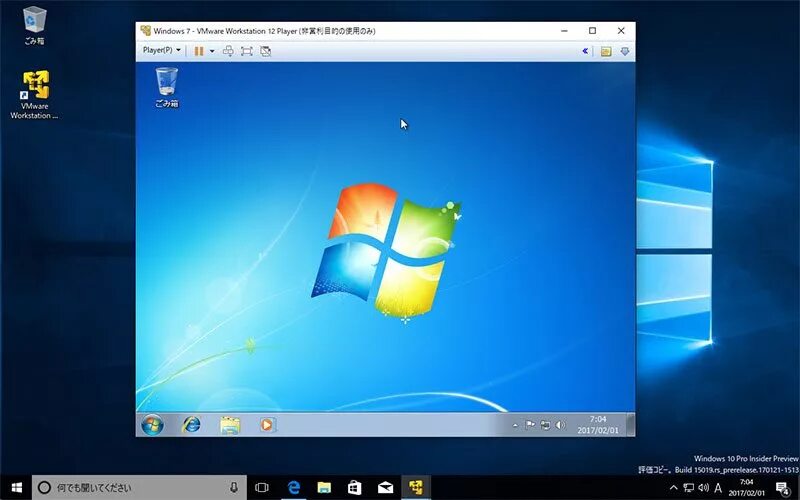Open the Windows 7 guest clock showing 7:04
This screenshot has height=500, width=800.
click(x=597, y=424)
